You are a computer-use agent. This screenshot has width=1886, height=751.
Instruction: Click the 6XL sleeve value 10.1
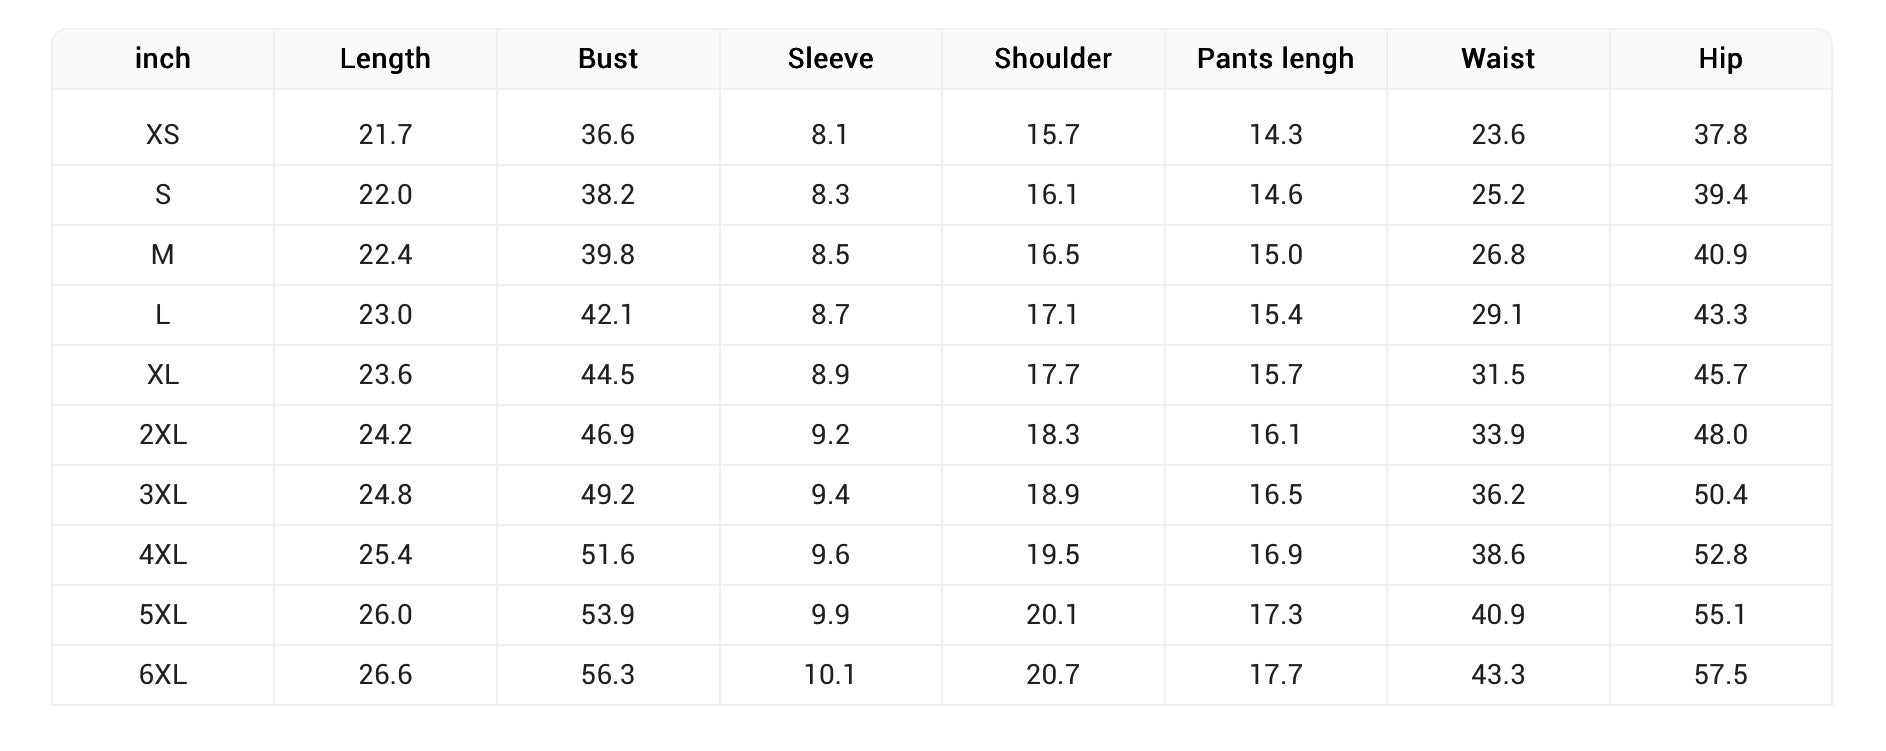pos(830,675)
